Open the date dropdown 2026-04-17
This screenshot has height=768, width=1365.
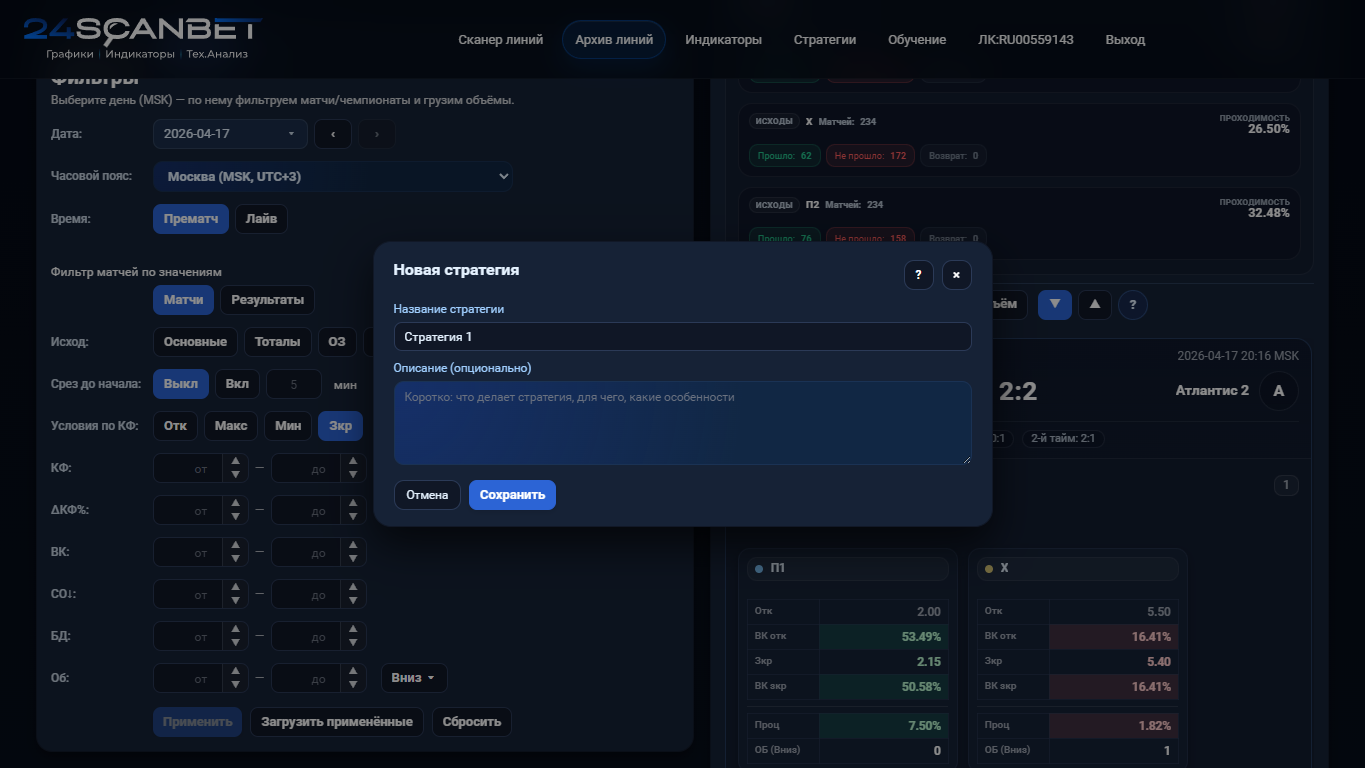tap(231, 134)
